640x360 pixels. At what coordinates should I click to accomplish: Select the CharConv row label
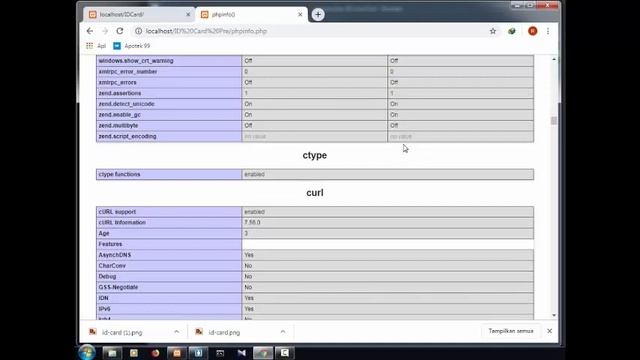[112, 266]
